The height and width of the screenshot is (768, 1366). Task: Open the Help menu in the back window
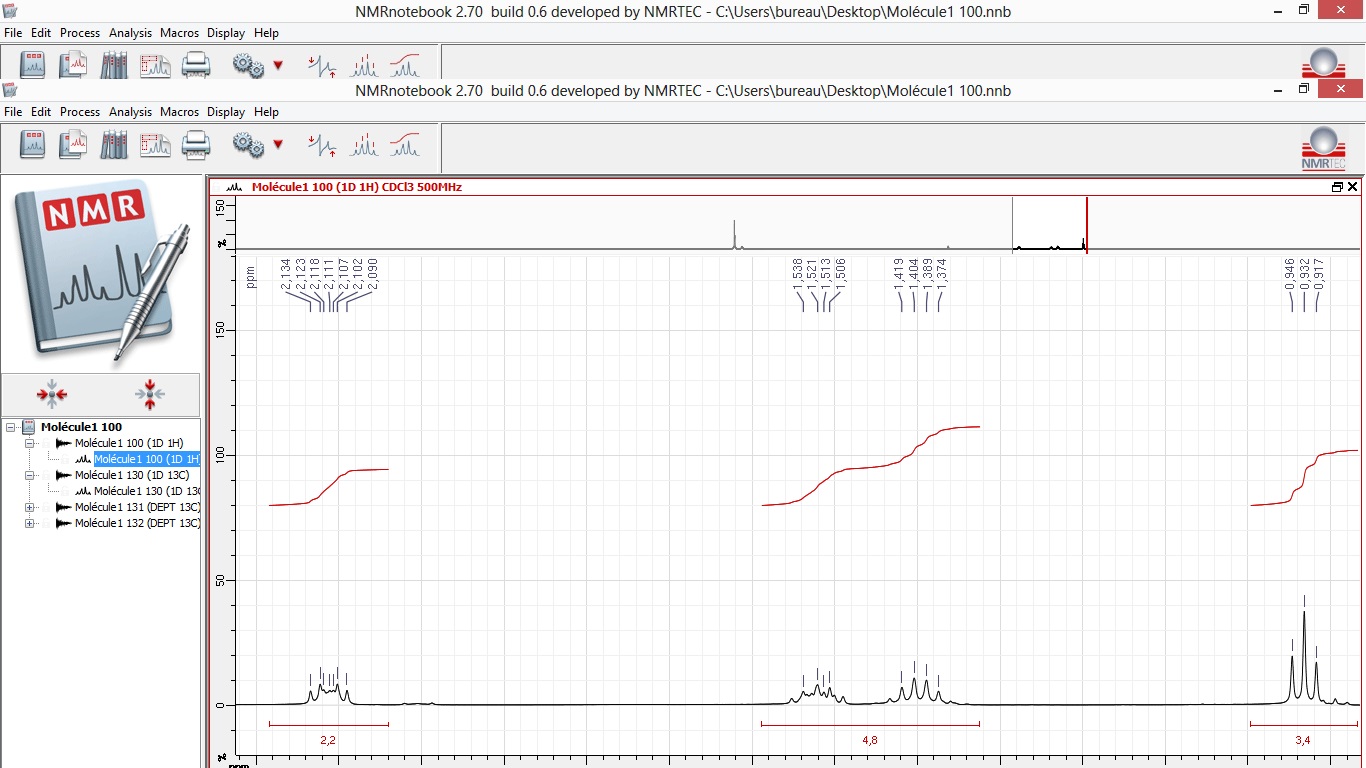tap(266, 32)
